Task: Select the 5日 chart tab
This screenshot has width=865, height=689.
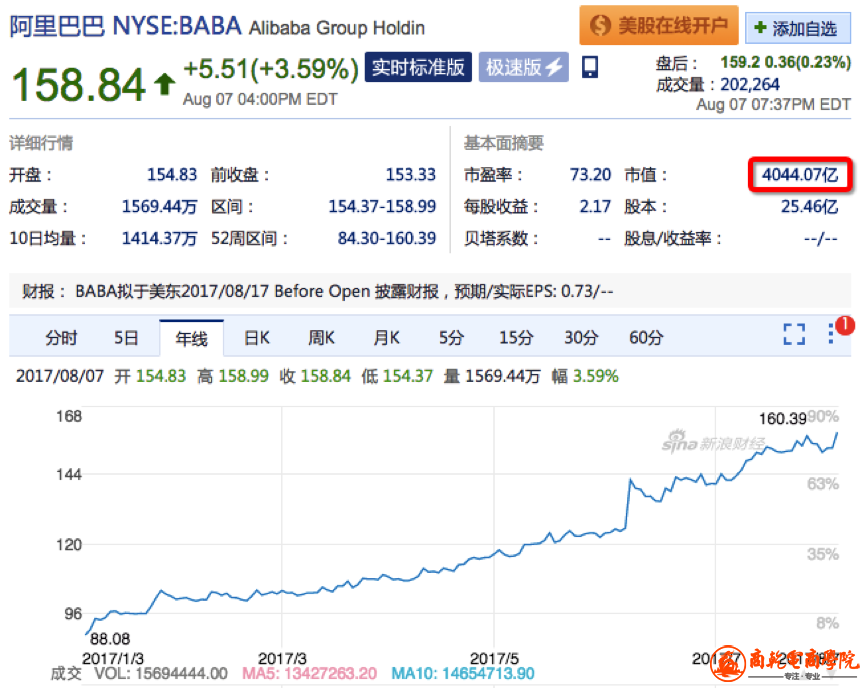Action: point(126,338)
